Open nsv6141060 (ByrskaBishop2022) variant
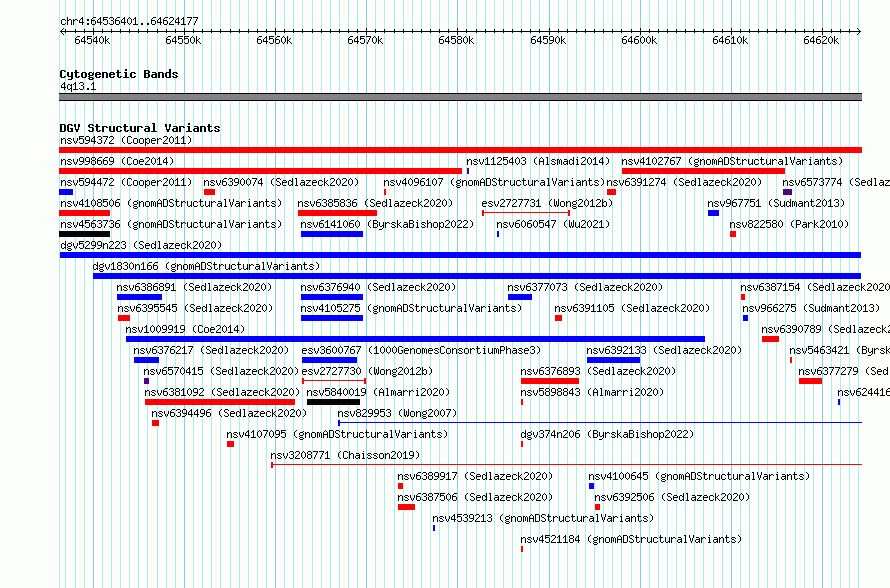This screenshot has width=890, height=588. tap(387, 224)
